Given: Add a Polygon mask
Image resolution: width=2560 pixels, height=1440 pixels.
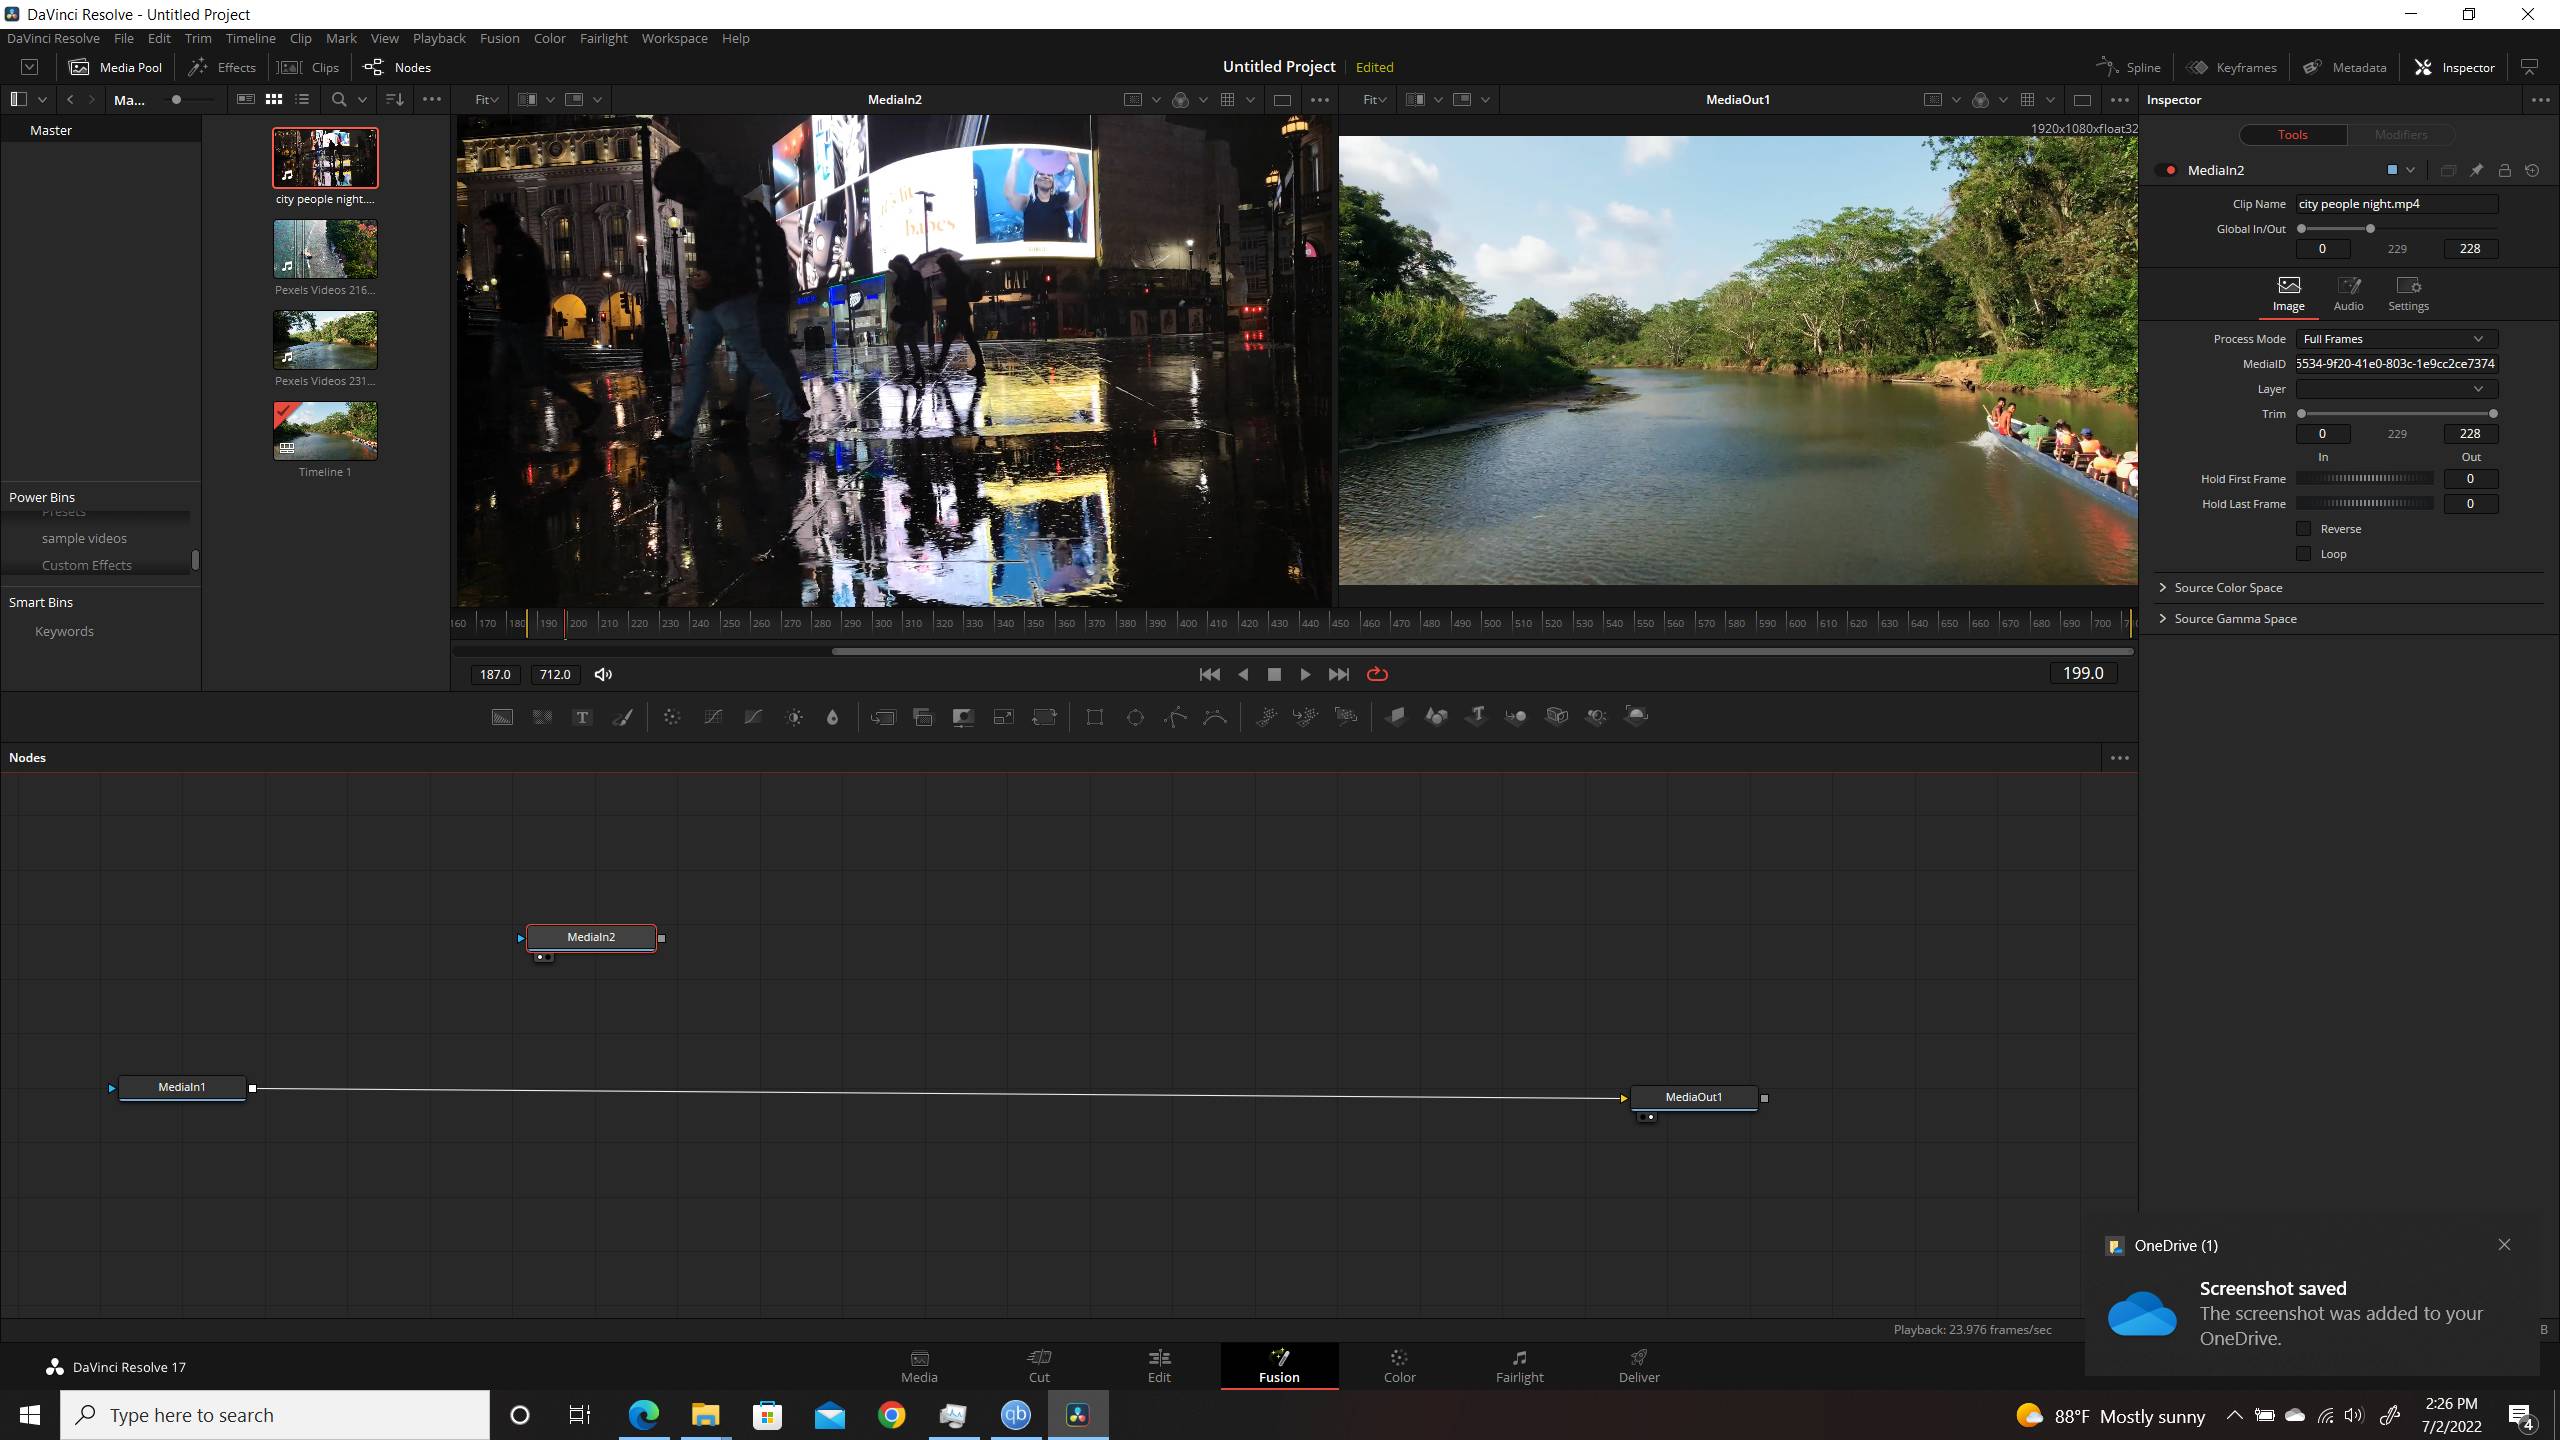Looking at the screenshot, I should coord(1175,716).
